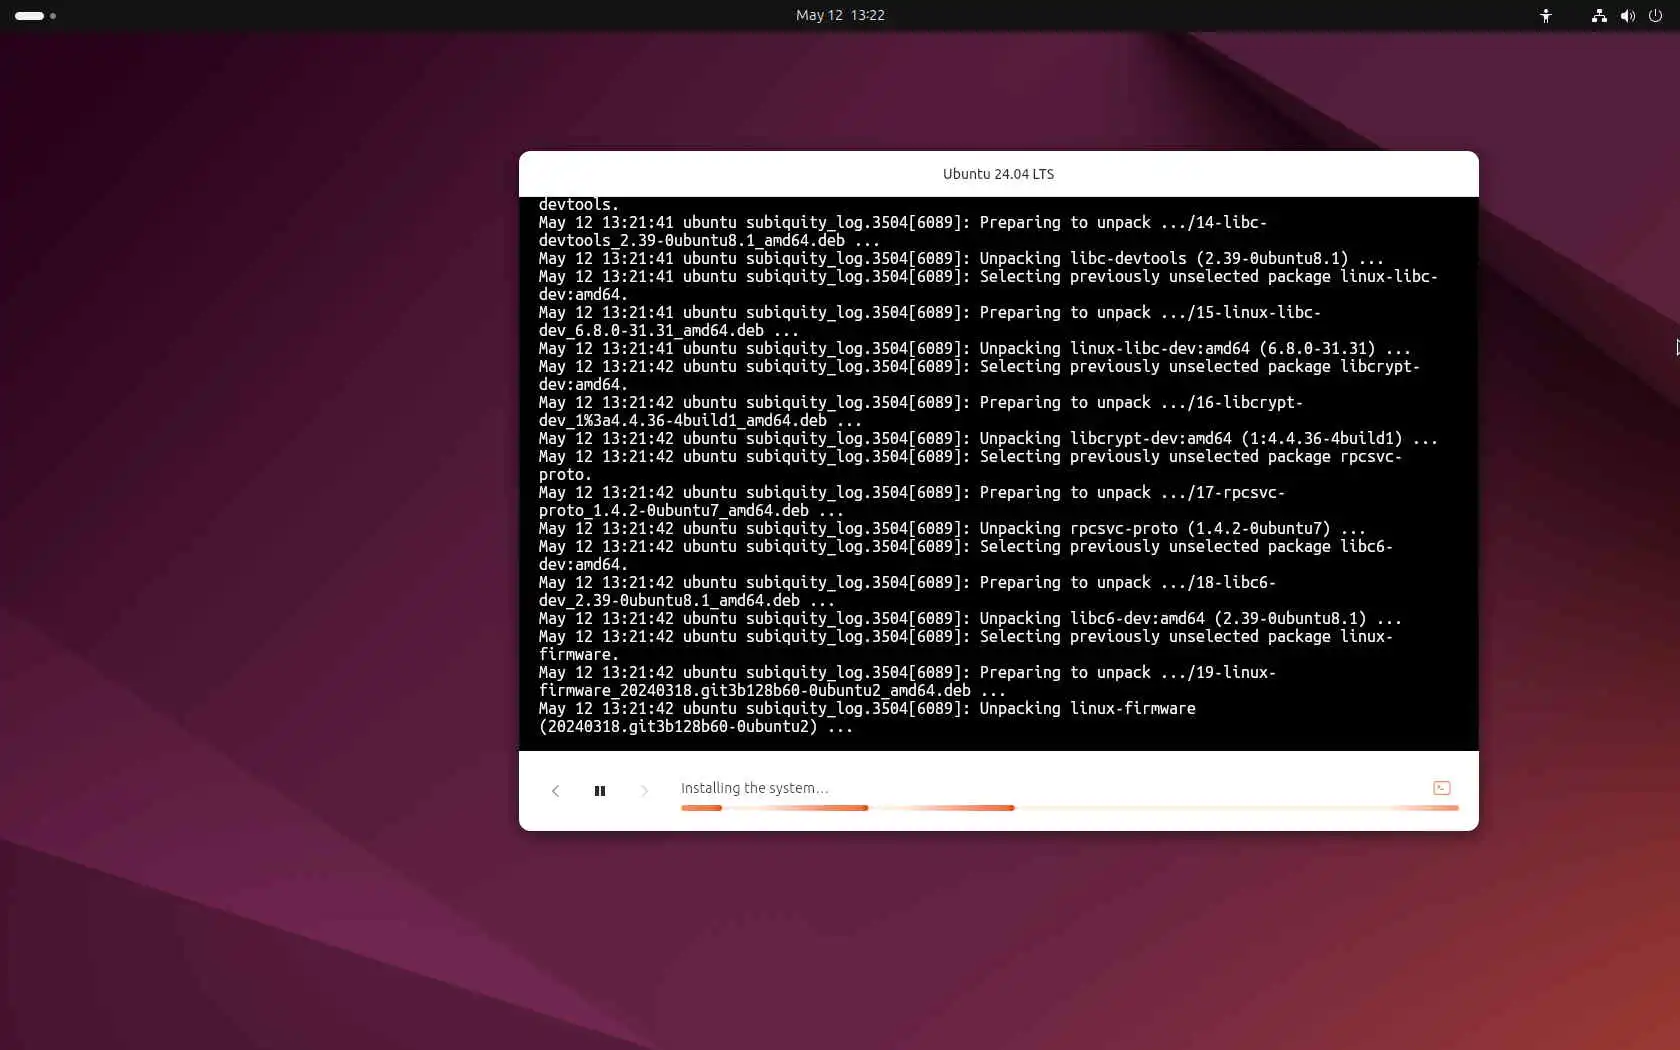This screenshot has height=1050, width=1680.
Task: Click the "proto." text in the log
Action: pos(565,474)
